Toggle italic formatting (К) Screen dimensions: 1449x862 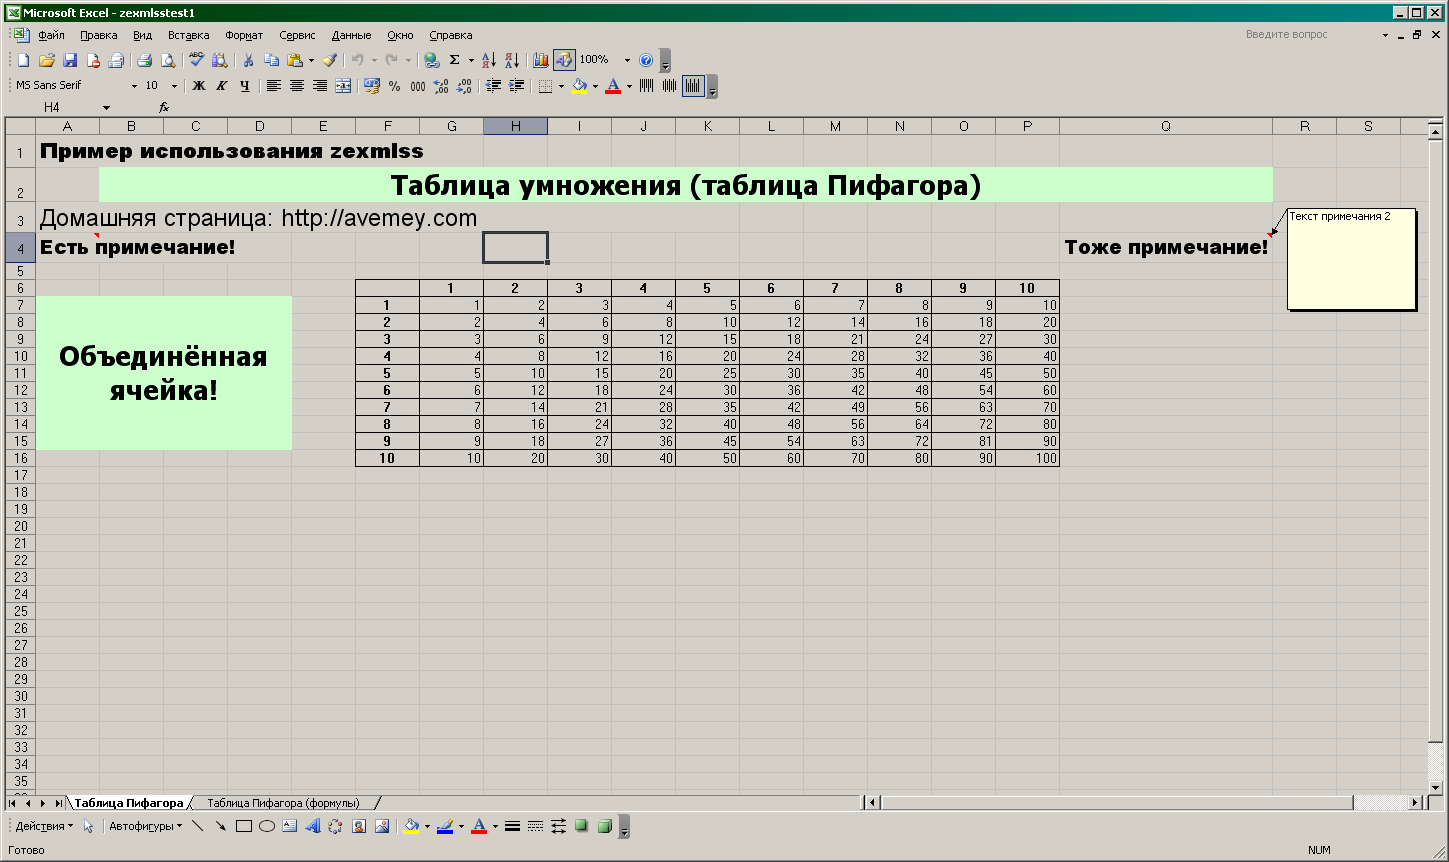tap(222, 86)
